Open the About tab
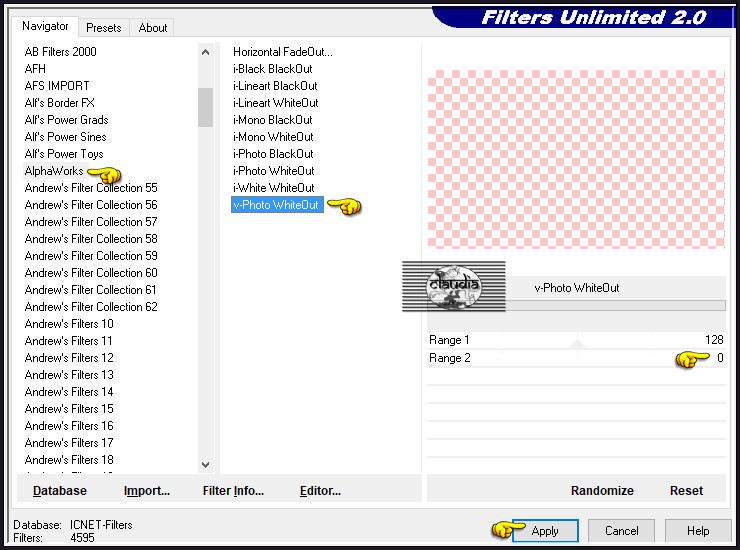Image resolution: width=740 pixels, height=550 pixels. click(152, 28)
